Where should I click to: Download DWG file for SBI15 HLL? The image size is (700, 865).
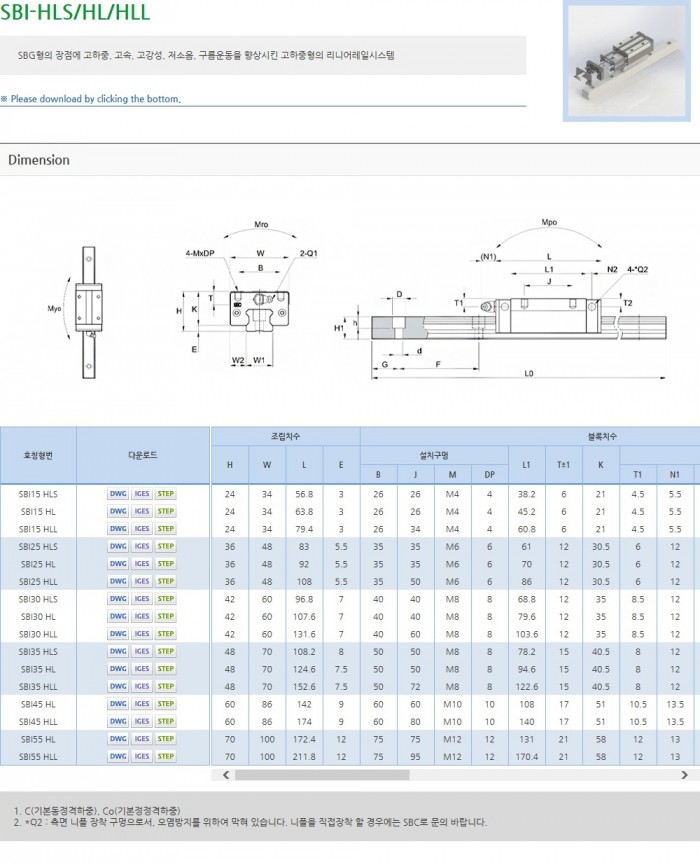[x=118, y=528]
